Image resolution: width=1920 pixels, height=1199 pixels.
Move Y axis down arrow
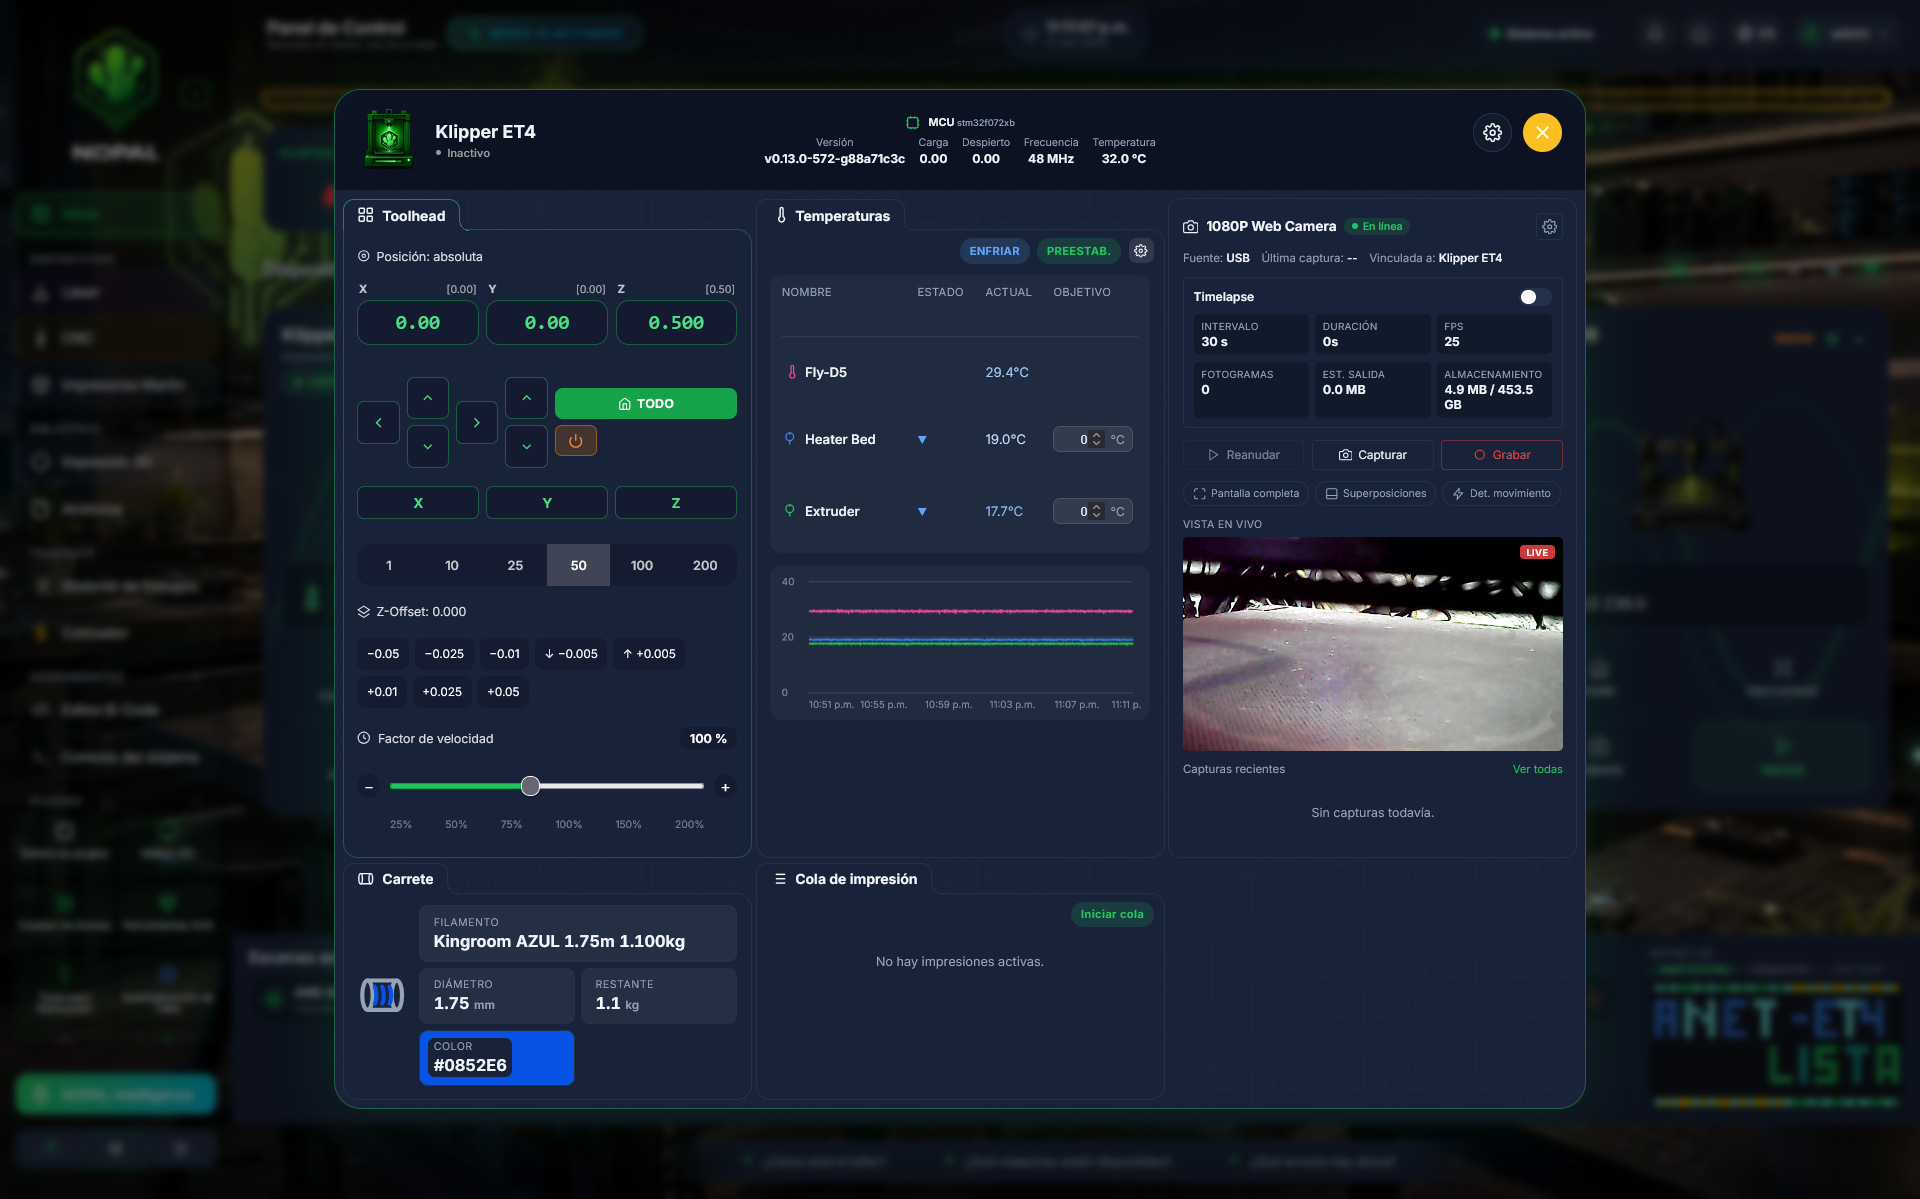click(428, 447)
